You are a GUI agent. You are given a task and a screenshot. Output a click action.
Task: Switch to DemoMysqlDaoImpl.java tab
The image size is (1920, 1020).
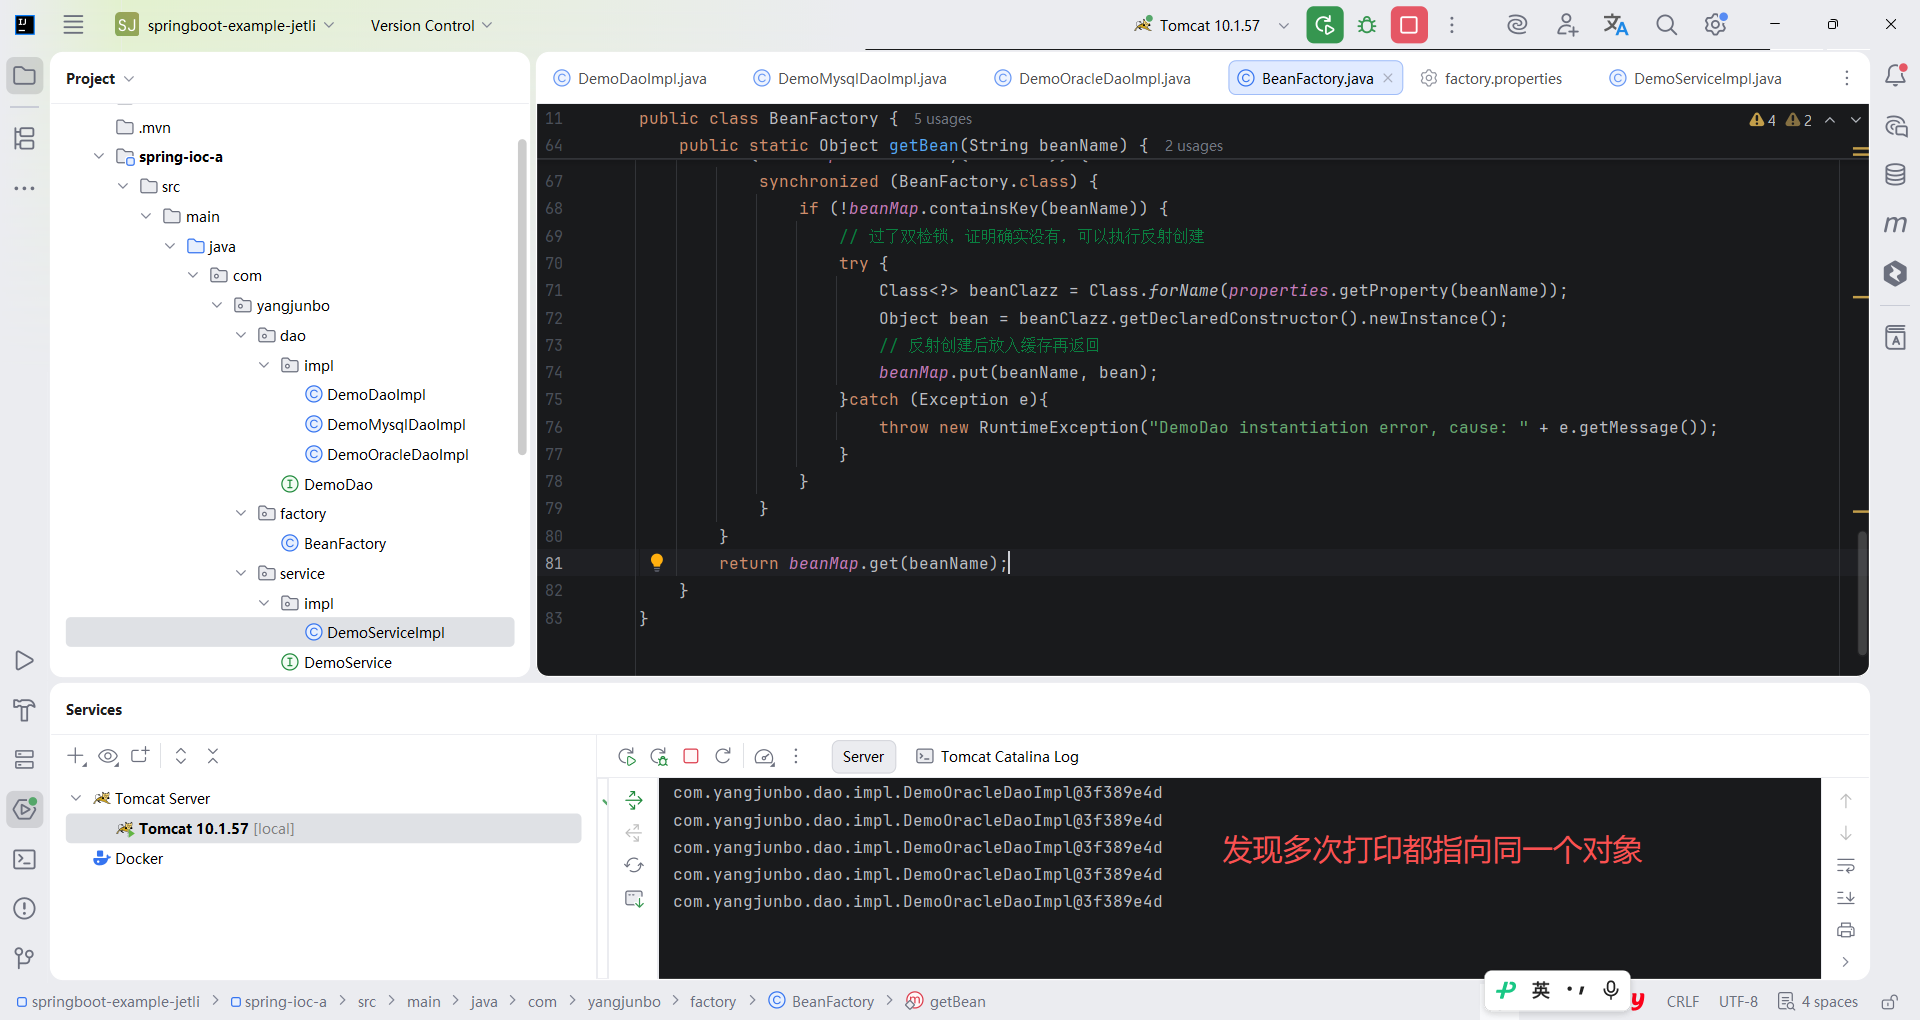850,78
